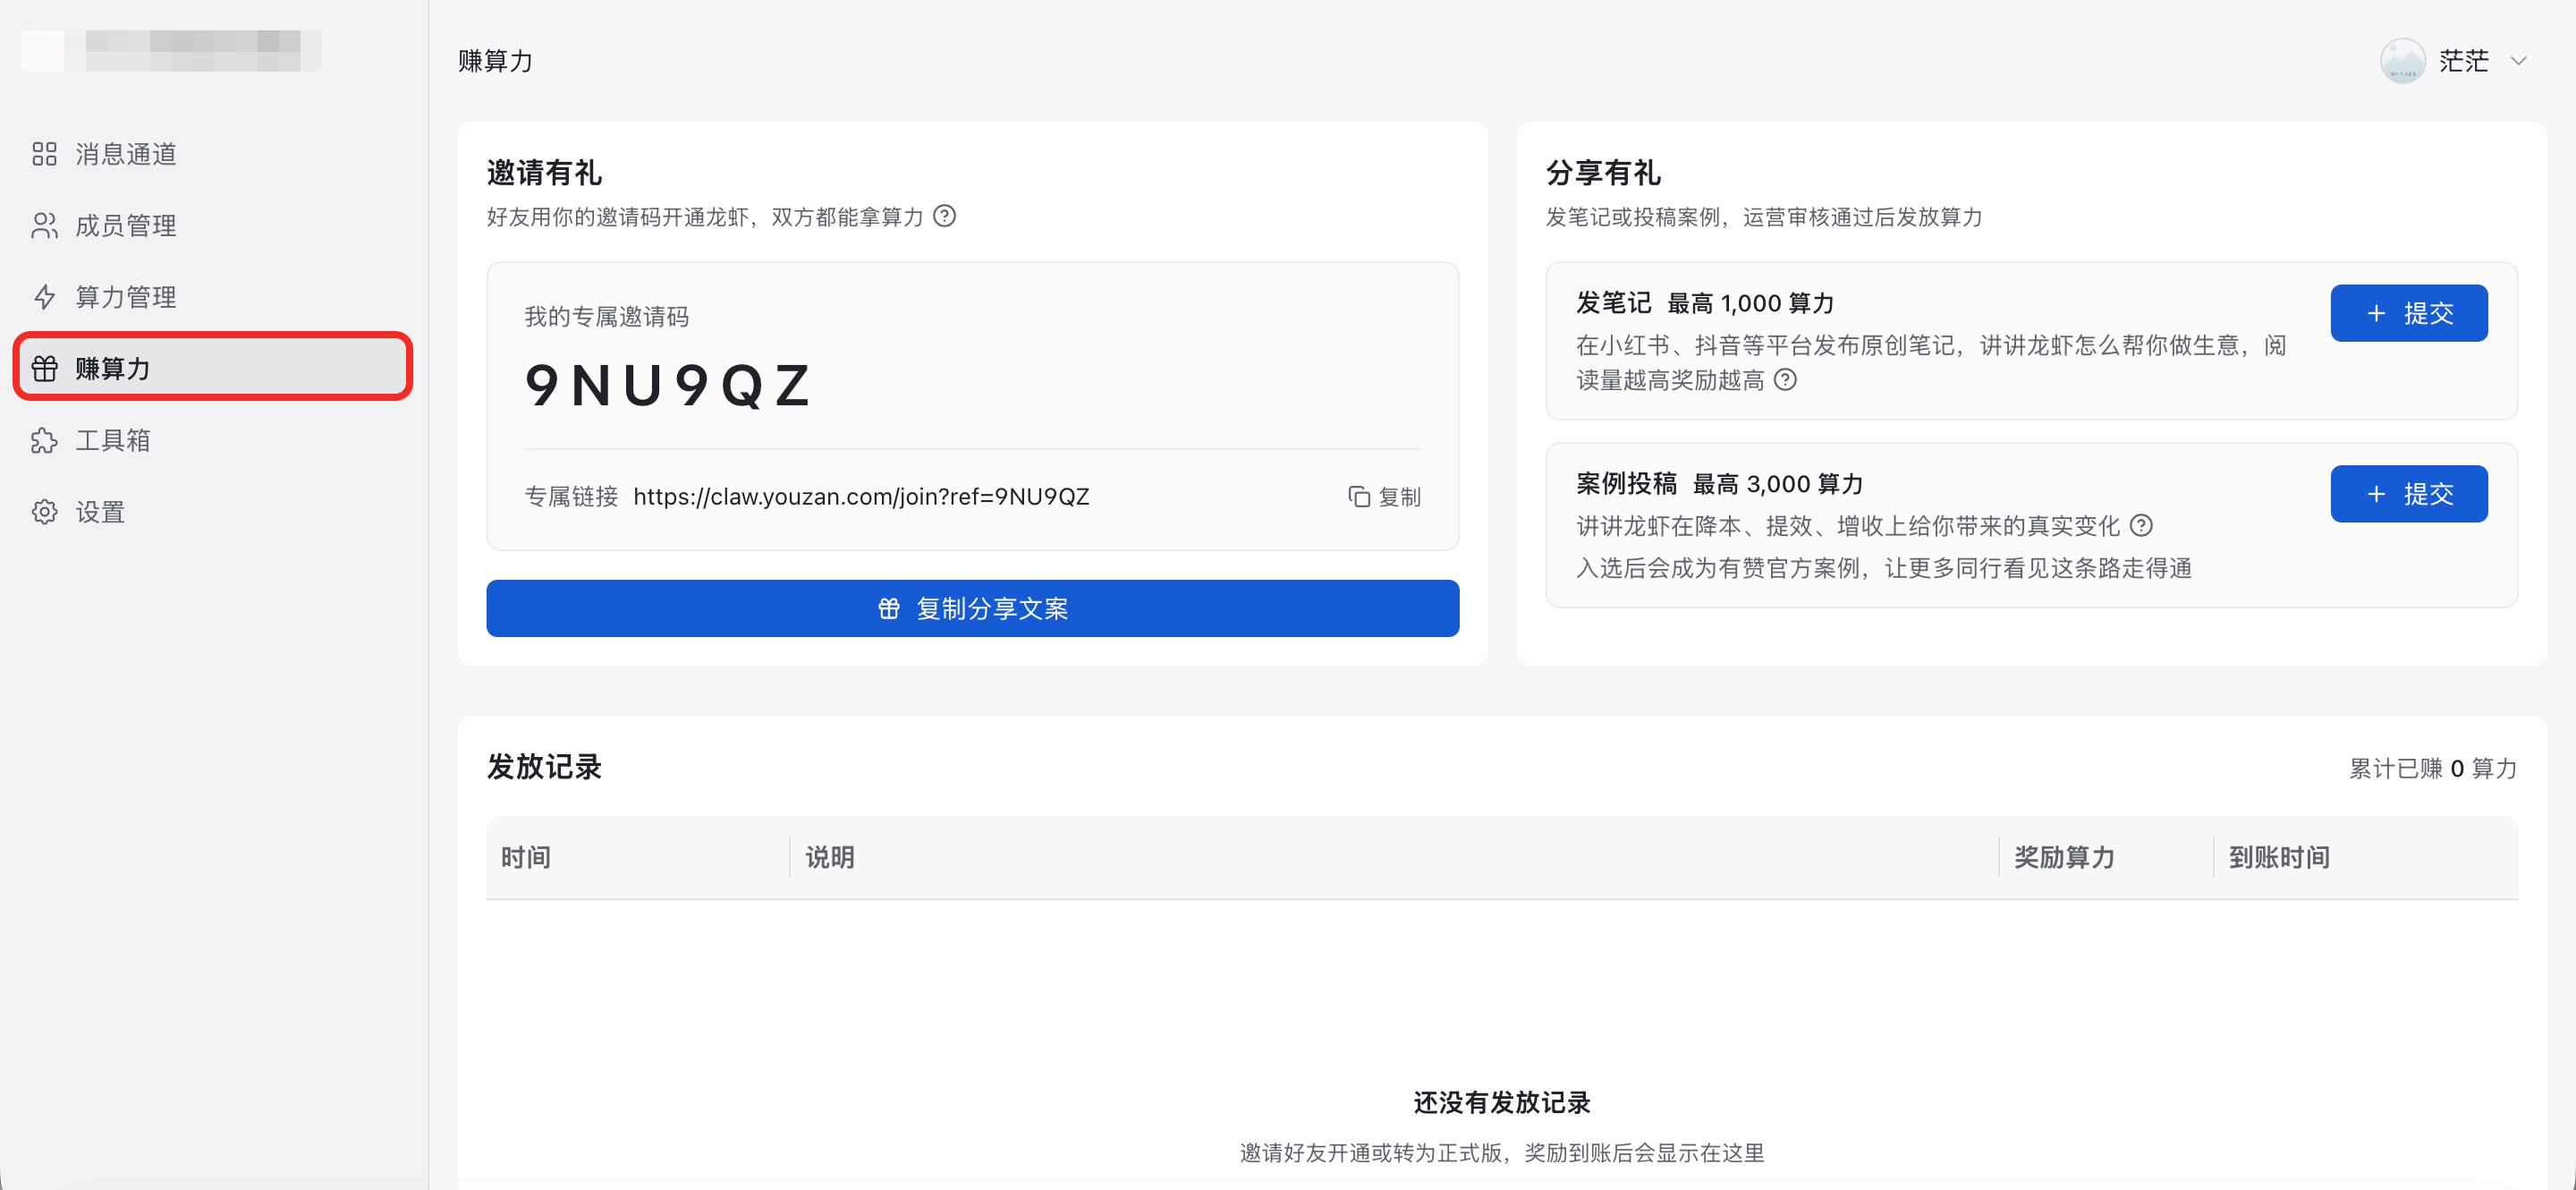The width and height of the screenshot is (2576, 1190).
Task: Click 累计已赚 0 算力 text
Action: pyautogui.click(x=2432, y=768)
